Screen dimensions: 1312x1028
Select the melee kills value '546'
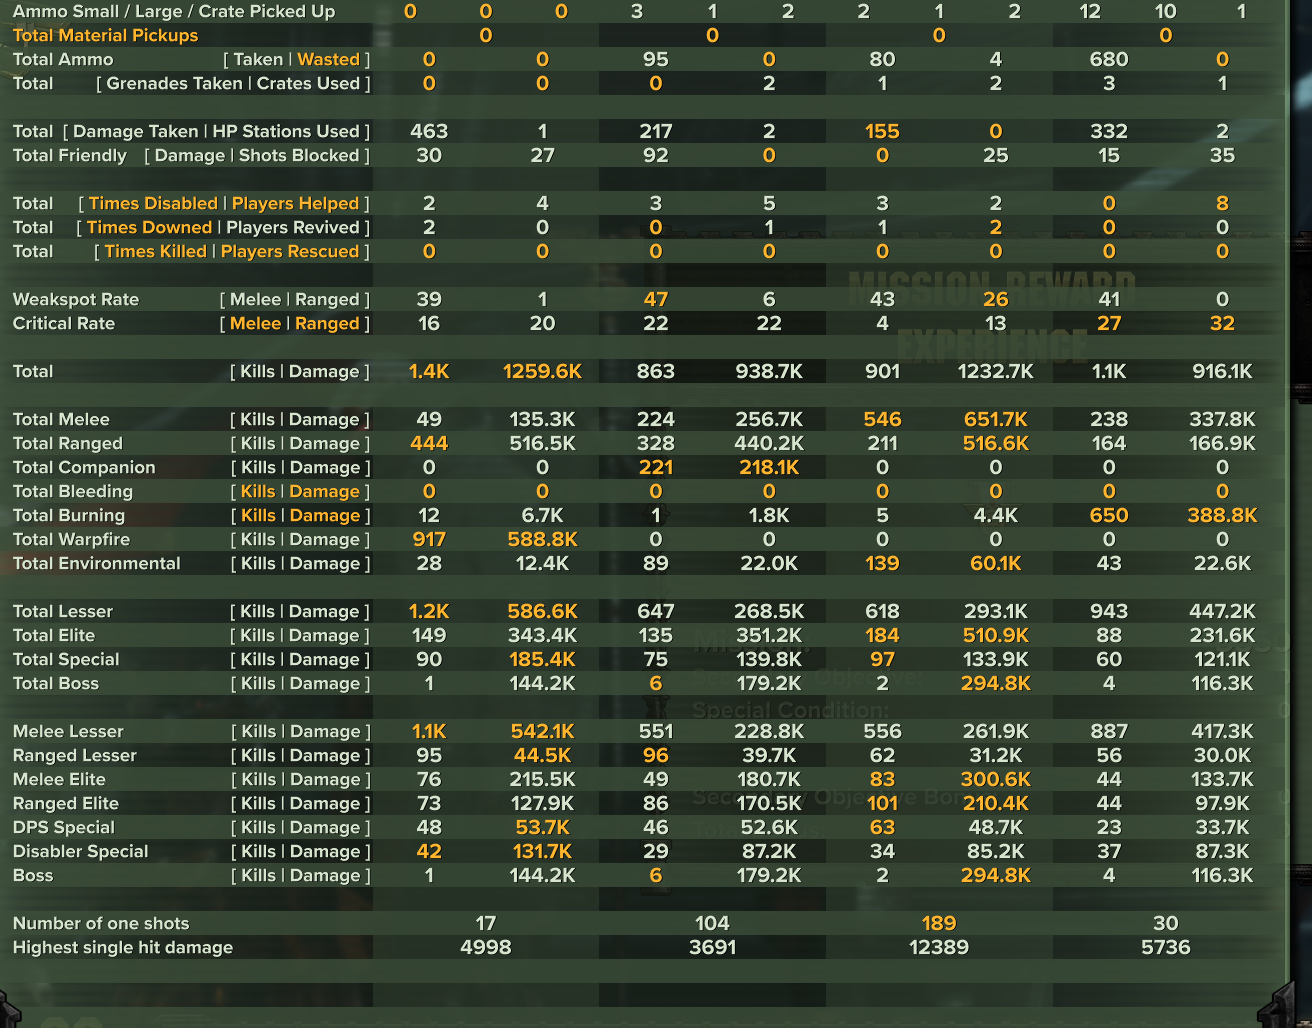click(882, 419)
